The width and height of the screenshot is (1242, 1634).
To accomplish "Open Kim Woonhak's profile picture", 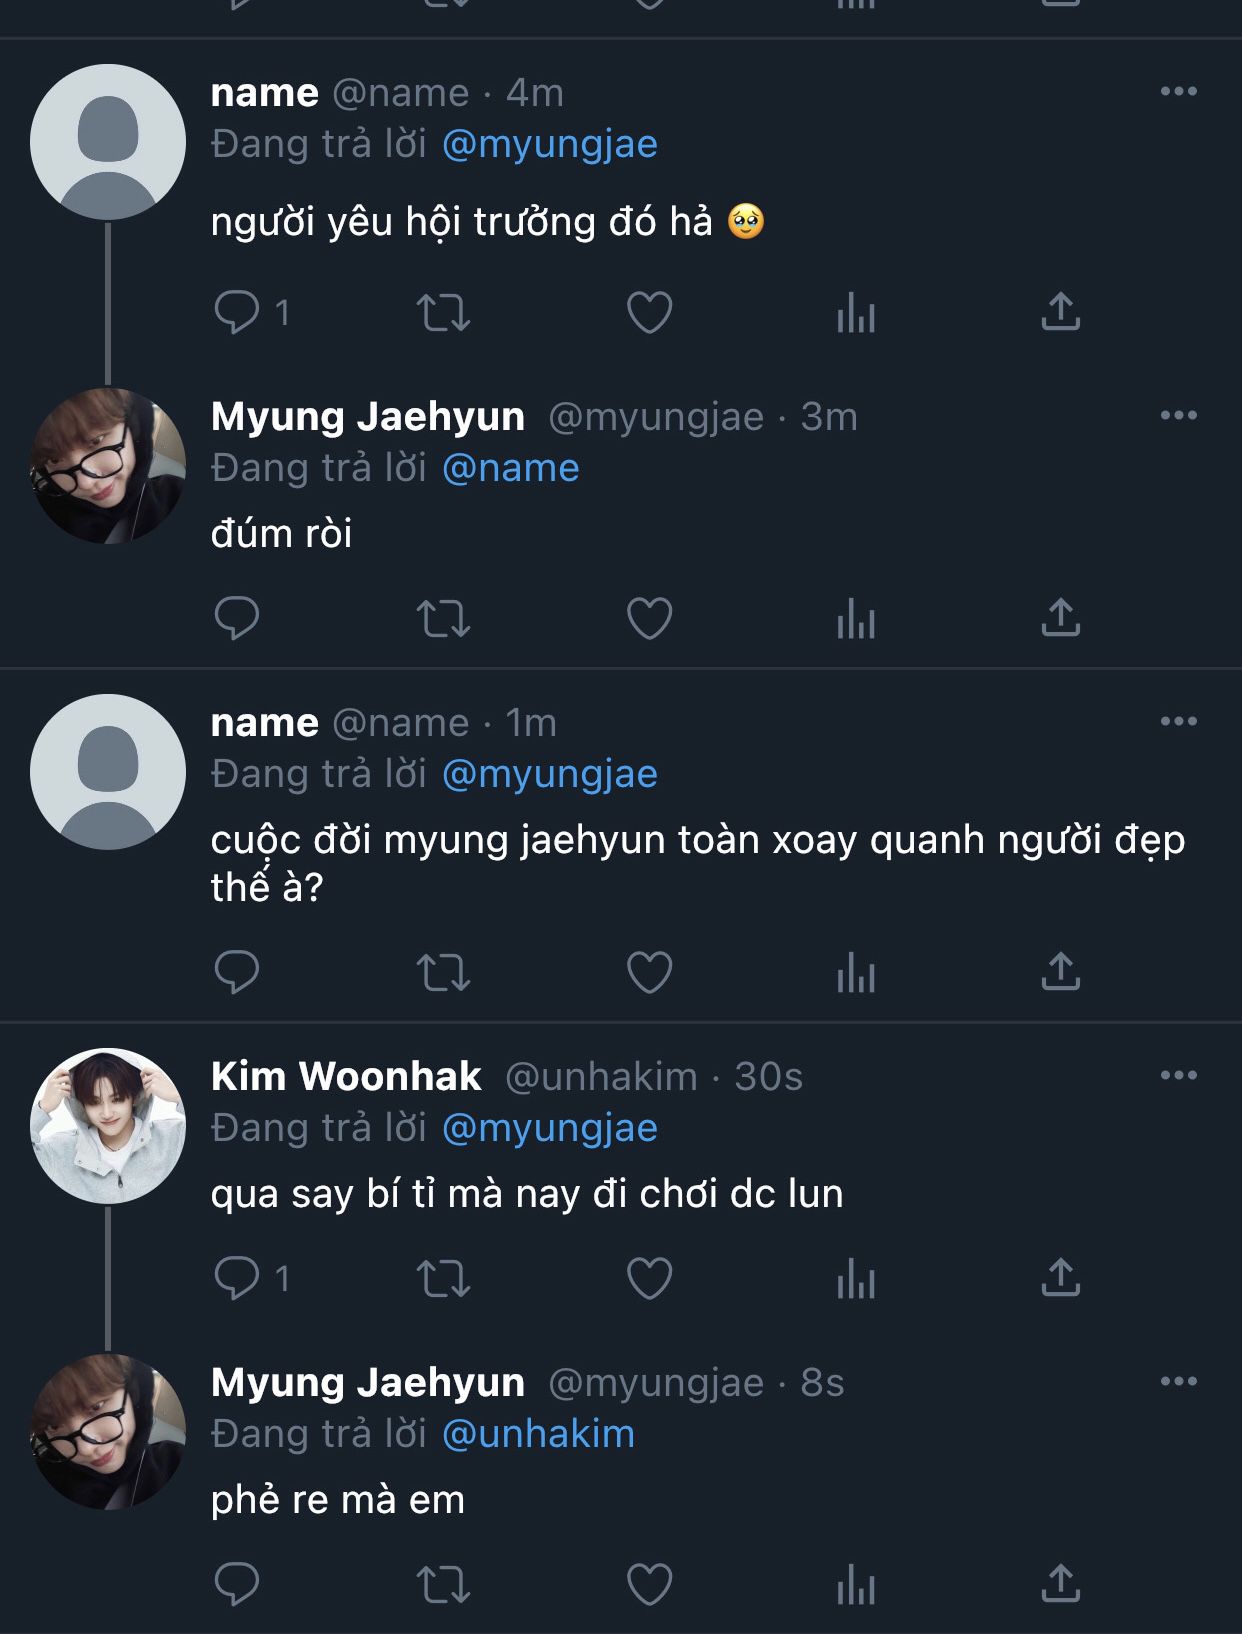I will point(108,1126).
